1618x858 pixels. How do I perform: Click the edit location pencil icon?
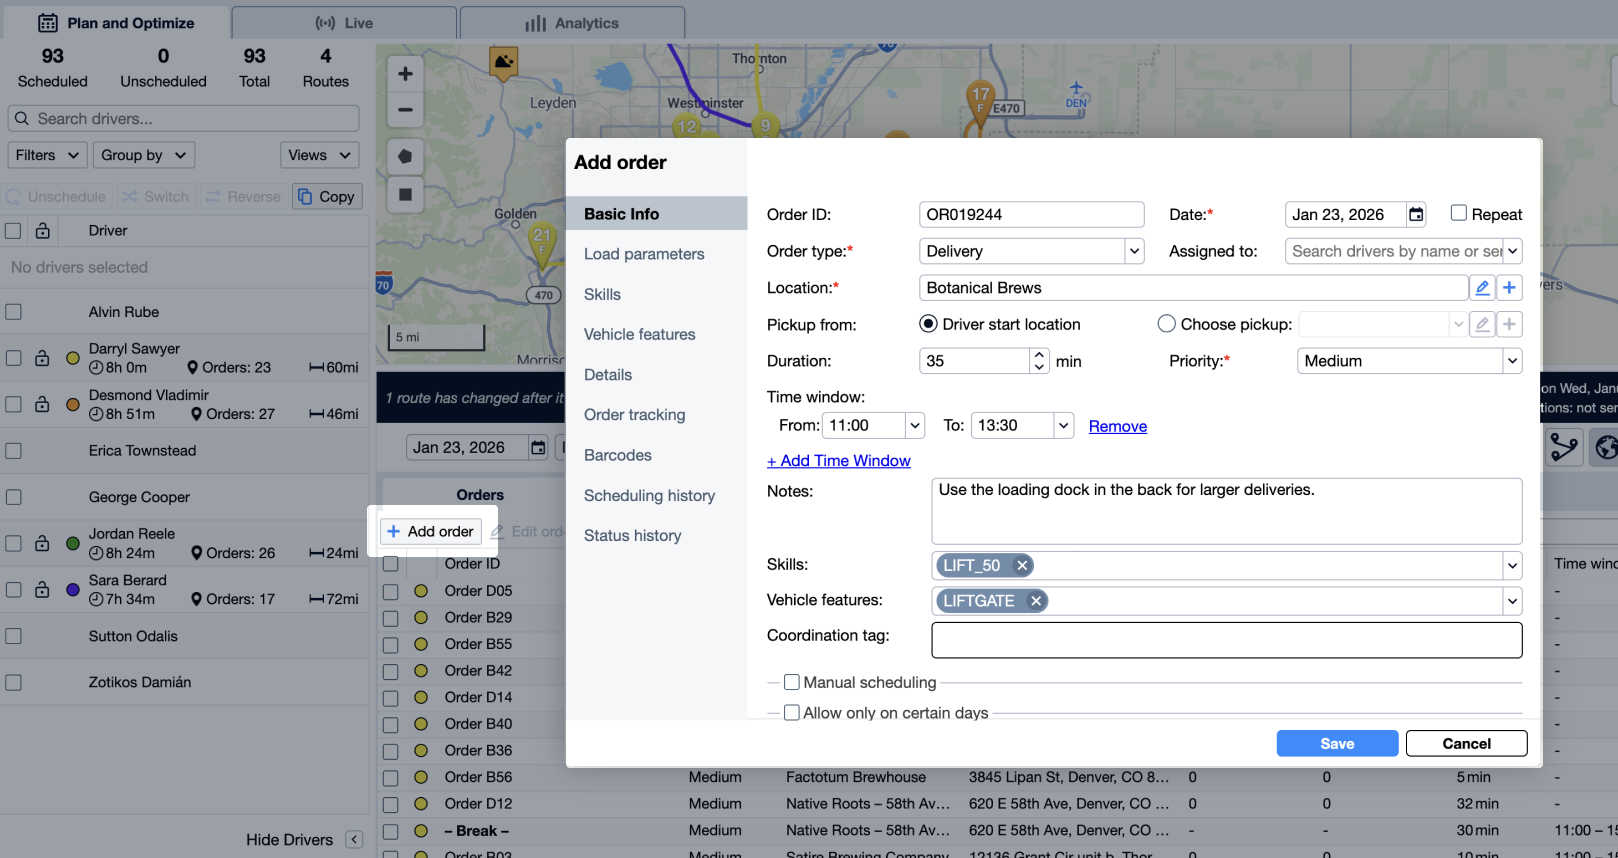[x=1482, y=288]
